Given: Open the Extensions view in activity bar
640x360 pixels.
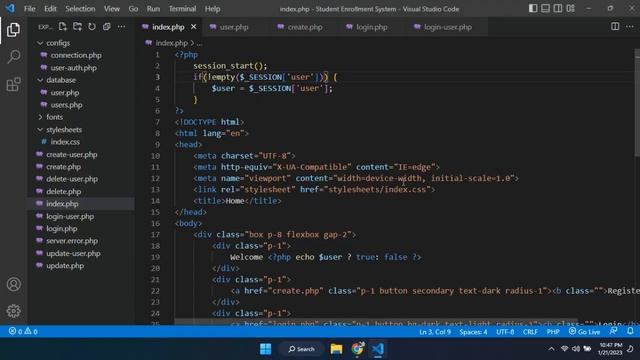Looking at the screenshot, I should click(13, 84).
